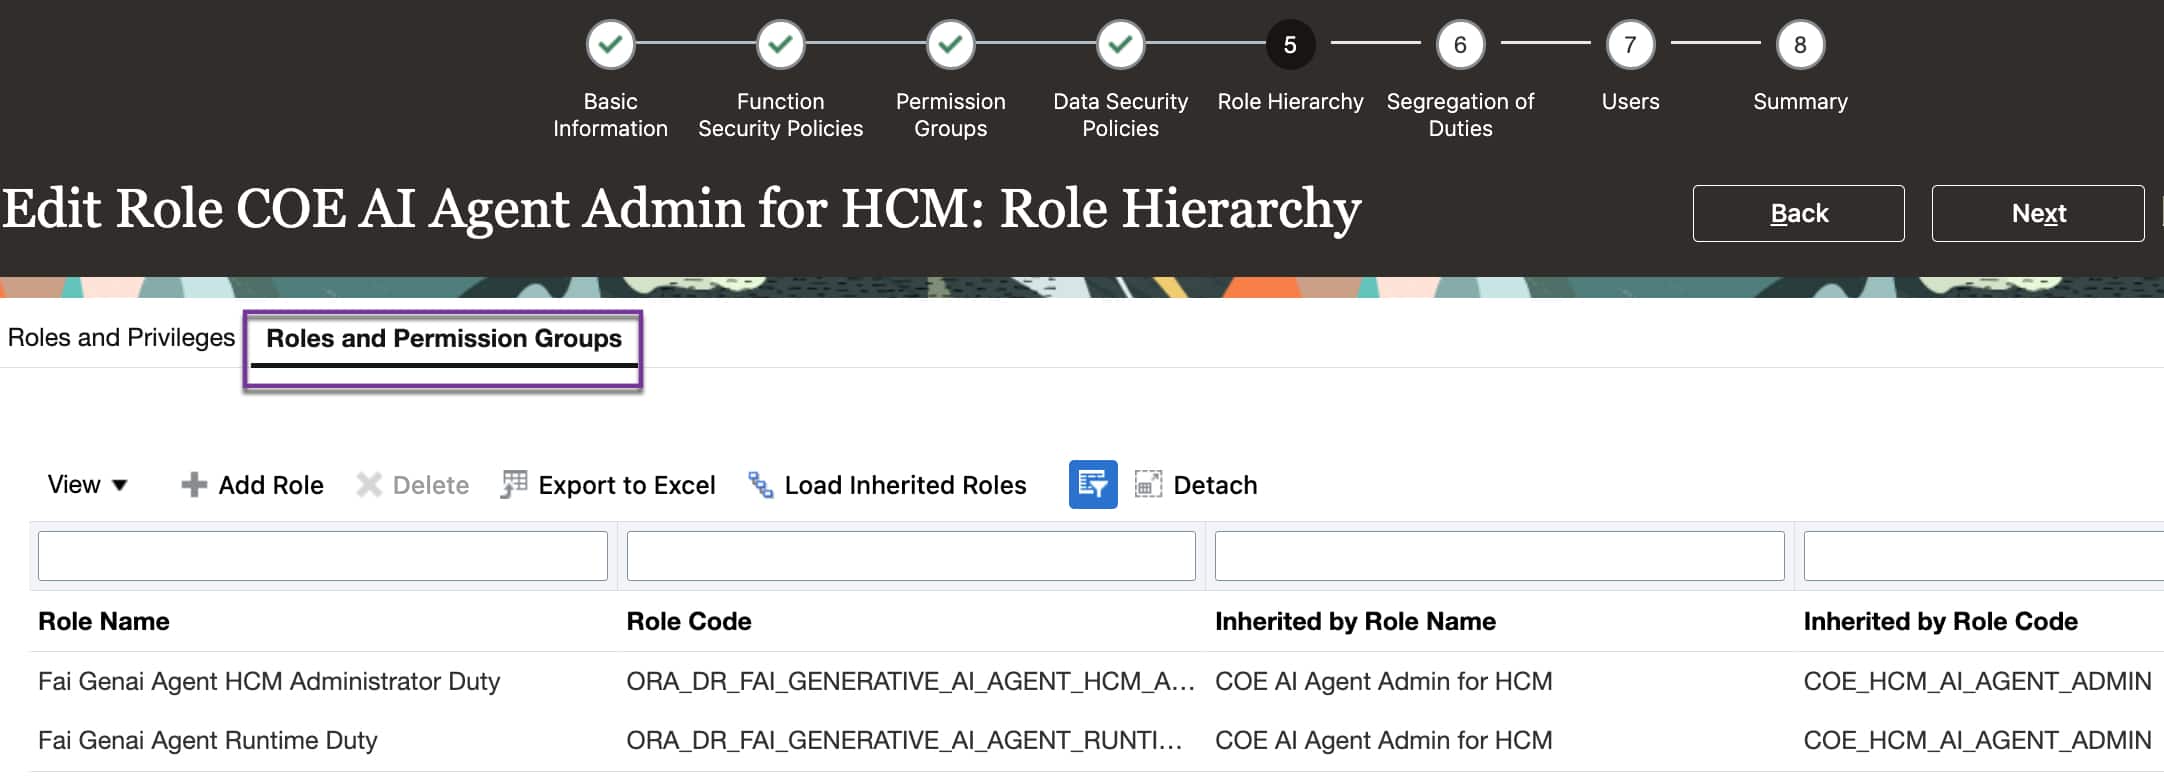Click the Data Security Policies step checkmark

[1120, 45]
